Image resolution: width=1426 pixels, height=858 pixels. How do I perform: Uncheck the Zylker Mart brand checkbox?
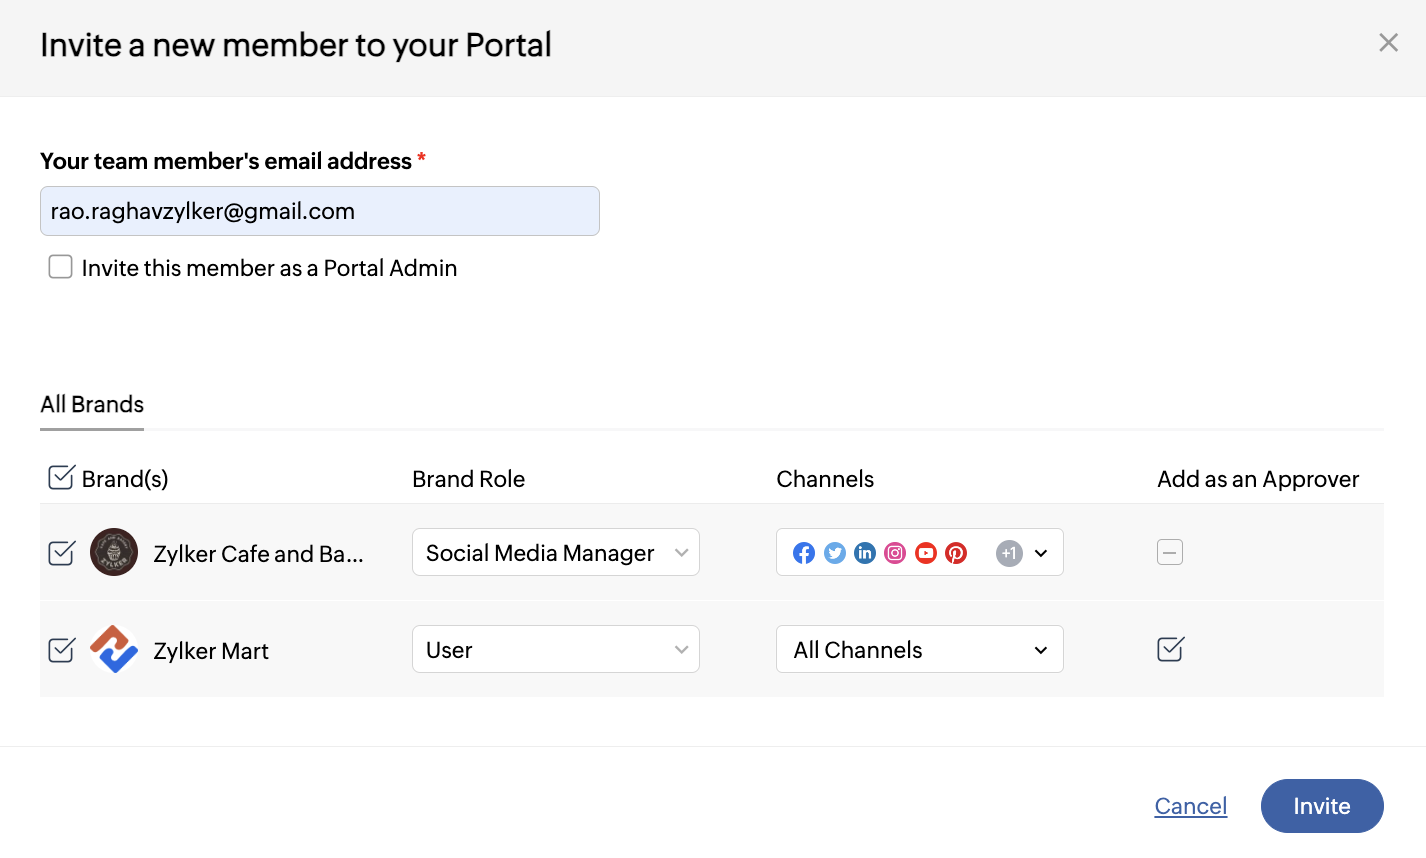61,650
